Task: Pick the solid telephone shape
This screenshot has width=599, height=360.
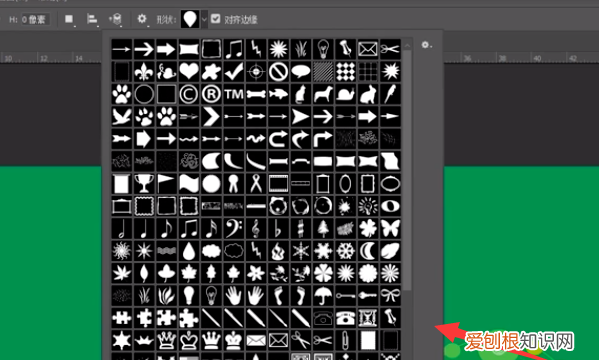Action: tap(345, 318)
